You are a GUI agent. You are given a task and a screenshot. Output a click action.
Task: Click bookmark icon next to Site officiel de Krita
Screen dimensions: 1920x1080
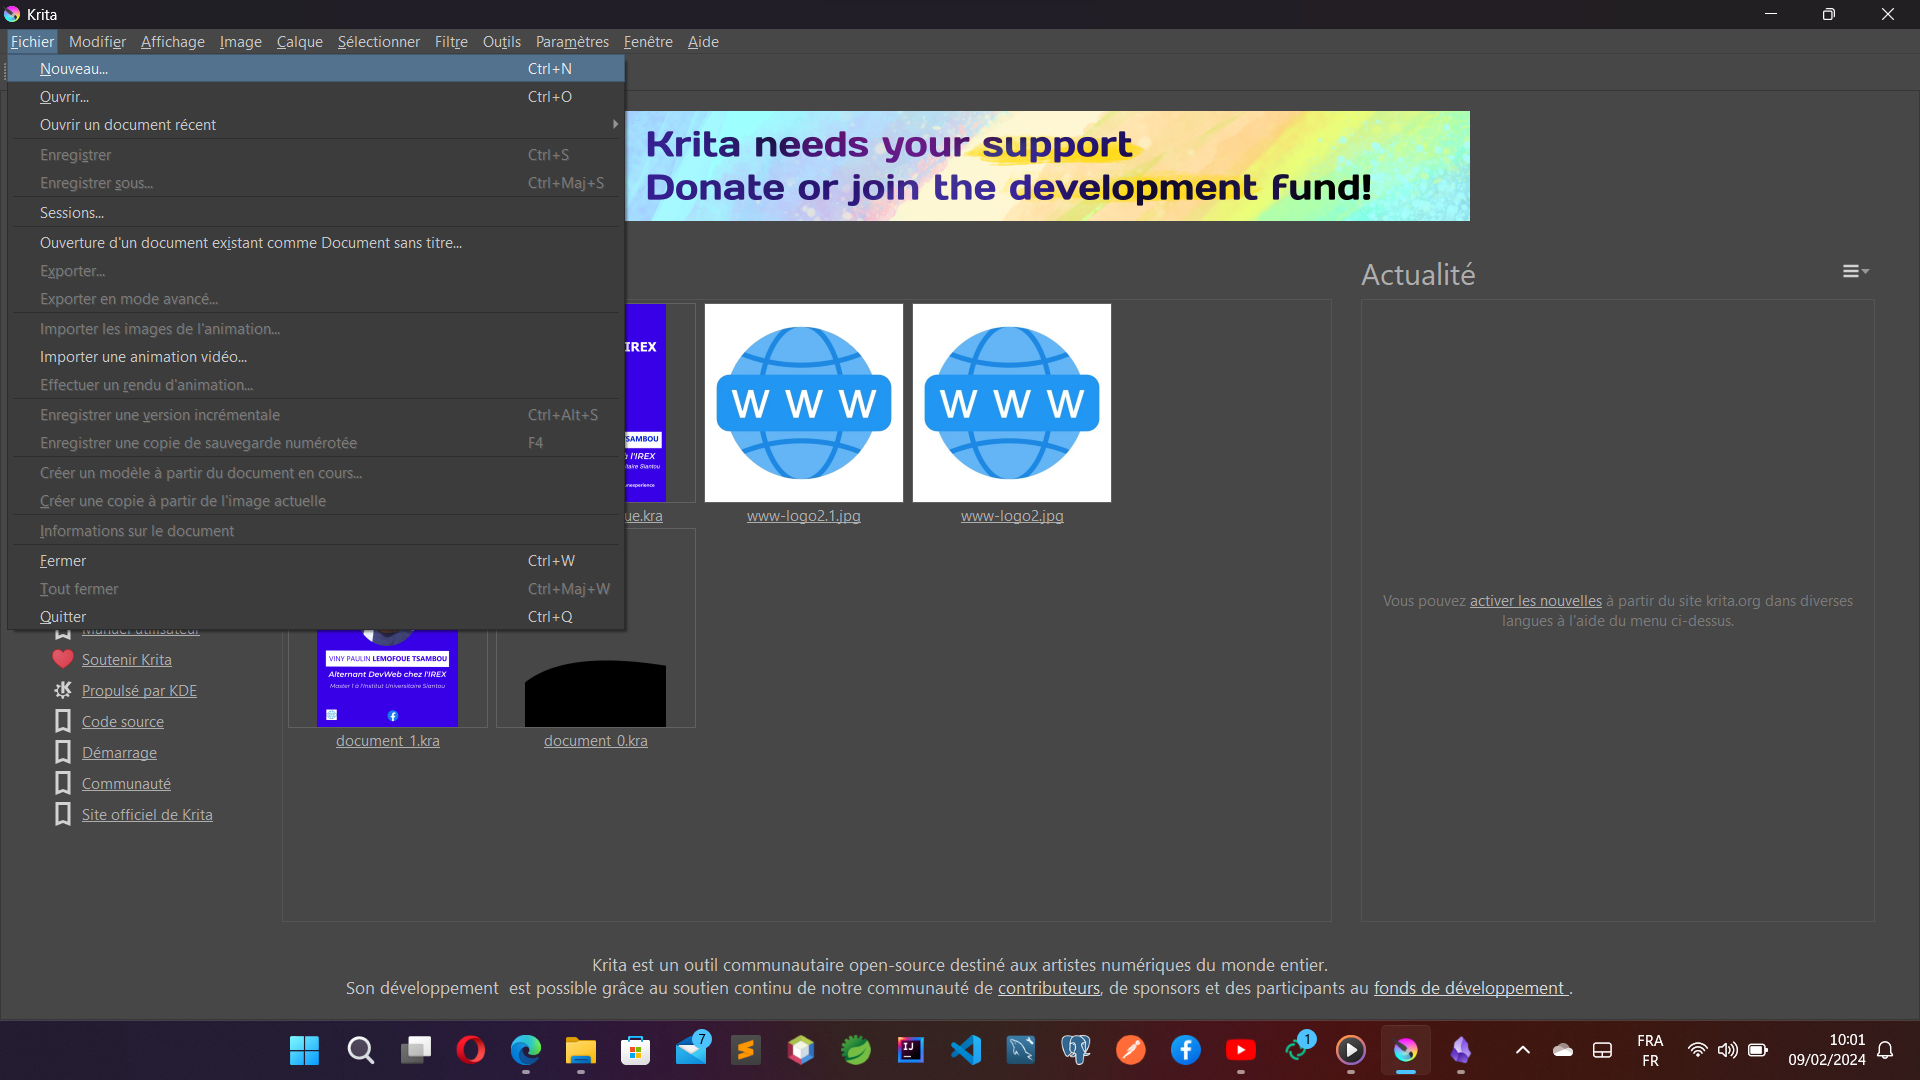pos(63,814)
